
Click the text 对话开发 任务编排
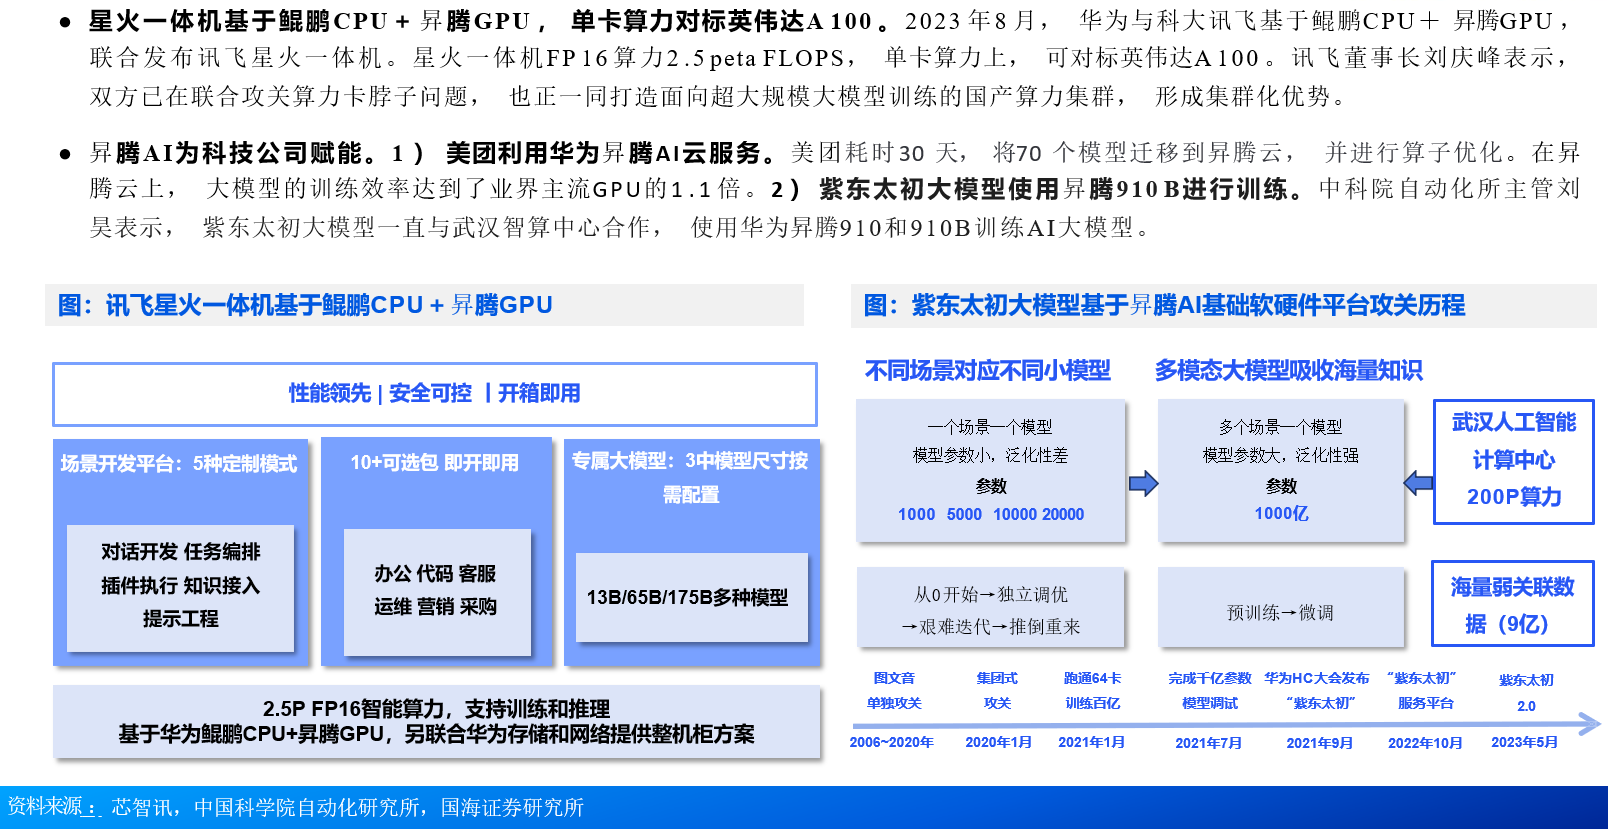tap(180, 551)
